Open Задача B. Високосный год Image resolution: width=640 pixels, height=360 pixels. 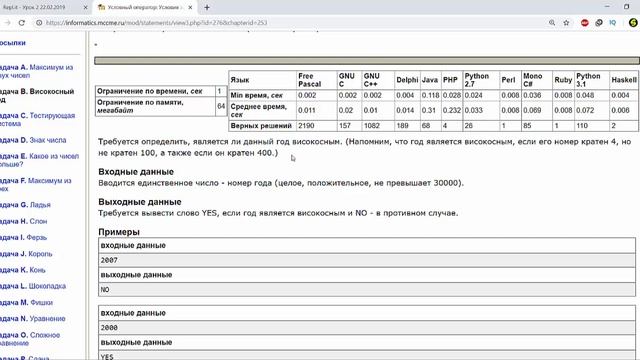click(x=37, y=96)
